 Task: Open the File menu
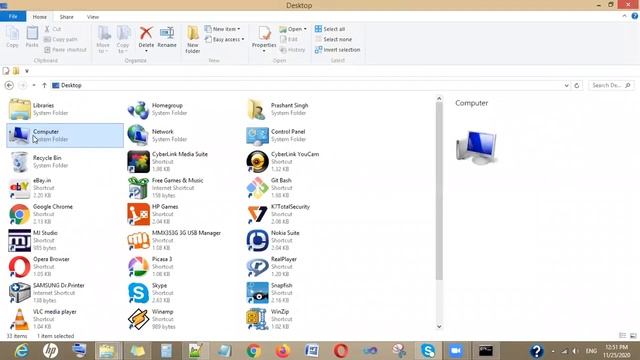pyautogui.click(x=13, y=16)
